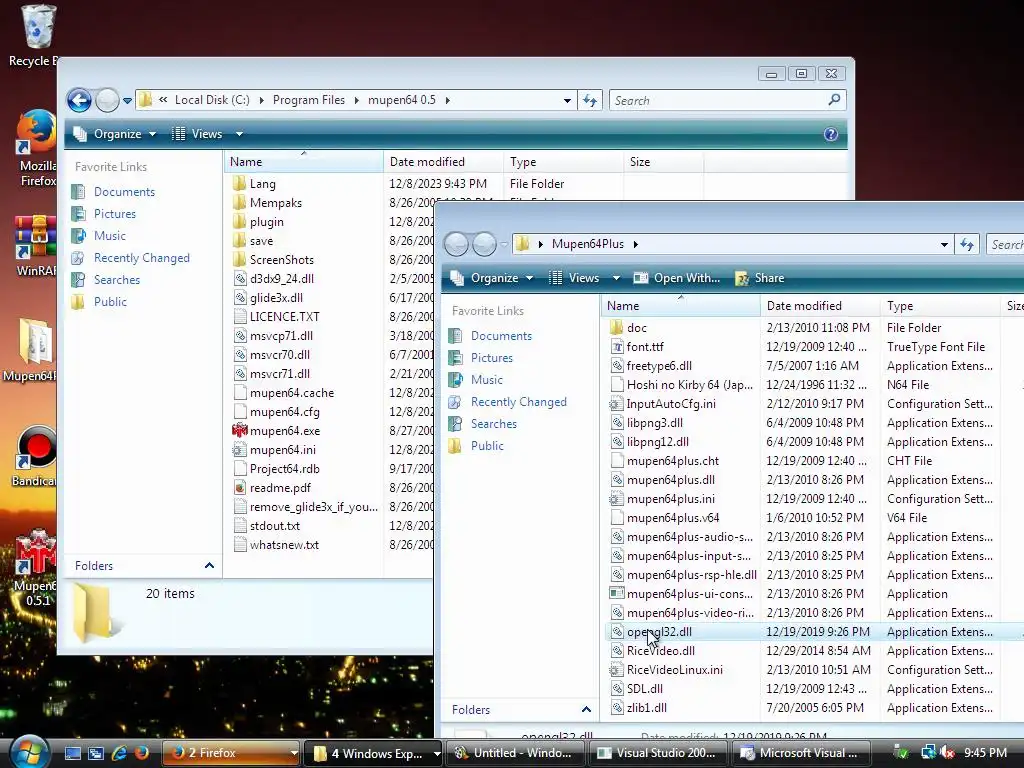
Task: Refresh the mupen64 0.5 window address bar
Action: coord(590,101)
